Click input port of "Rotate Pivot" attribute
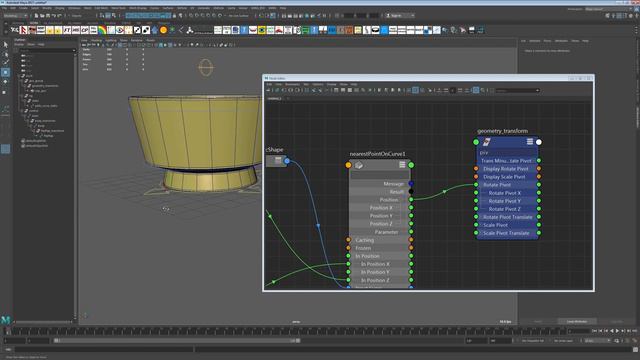This screenshot has height=360, width=640. 476,185
